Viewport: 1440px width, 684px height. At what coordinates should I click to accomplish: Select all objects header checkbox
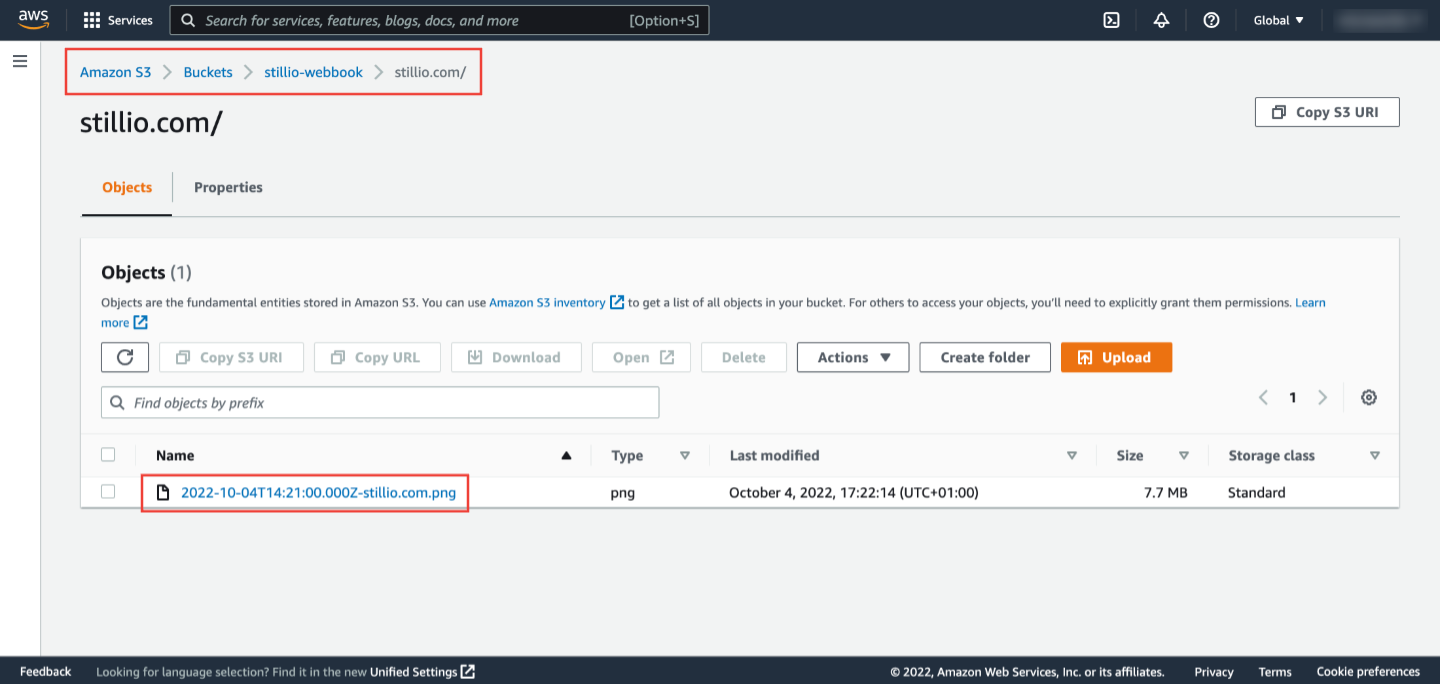click(x=108, y=454)
